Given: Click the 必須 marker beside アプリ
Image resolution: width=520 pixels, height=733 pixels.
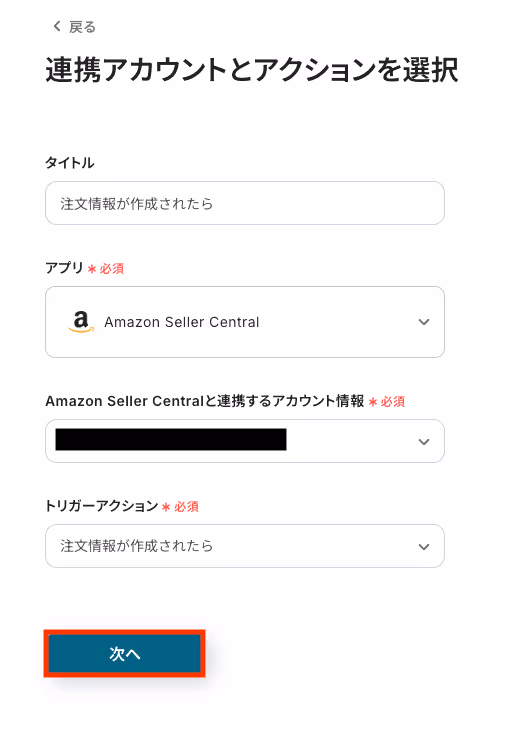Looking at the screenshot, I should pos(112,269).
